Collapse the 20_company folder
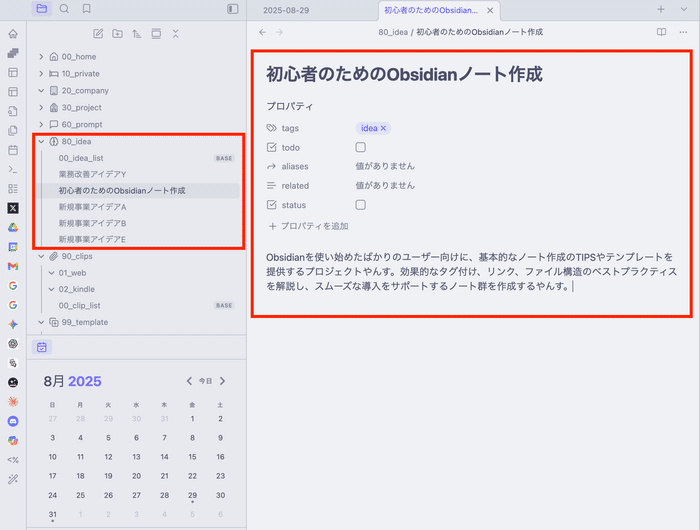700x530 pixels. (x=41, y=91)
